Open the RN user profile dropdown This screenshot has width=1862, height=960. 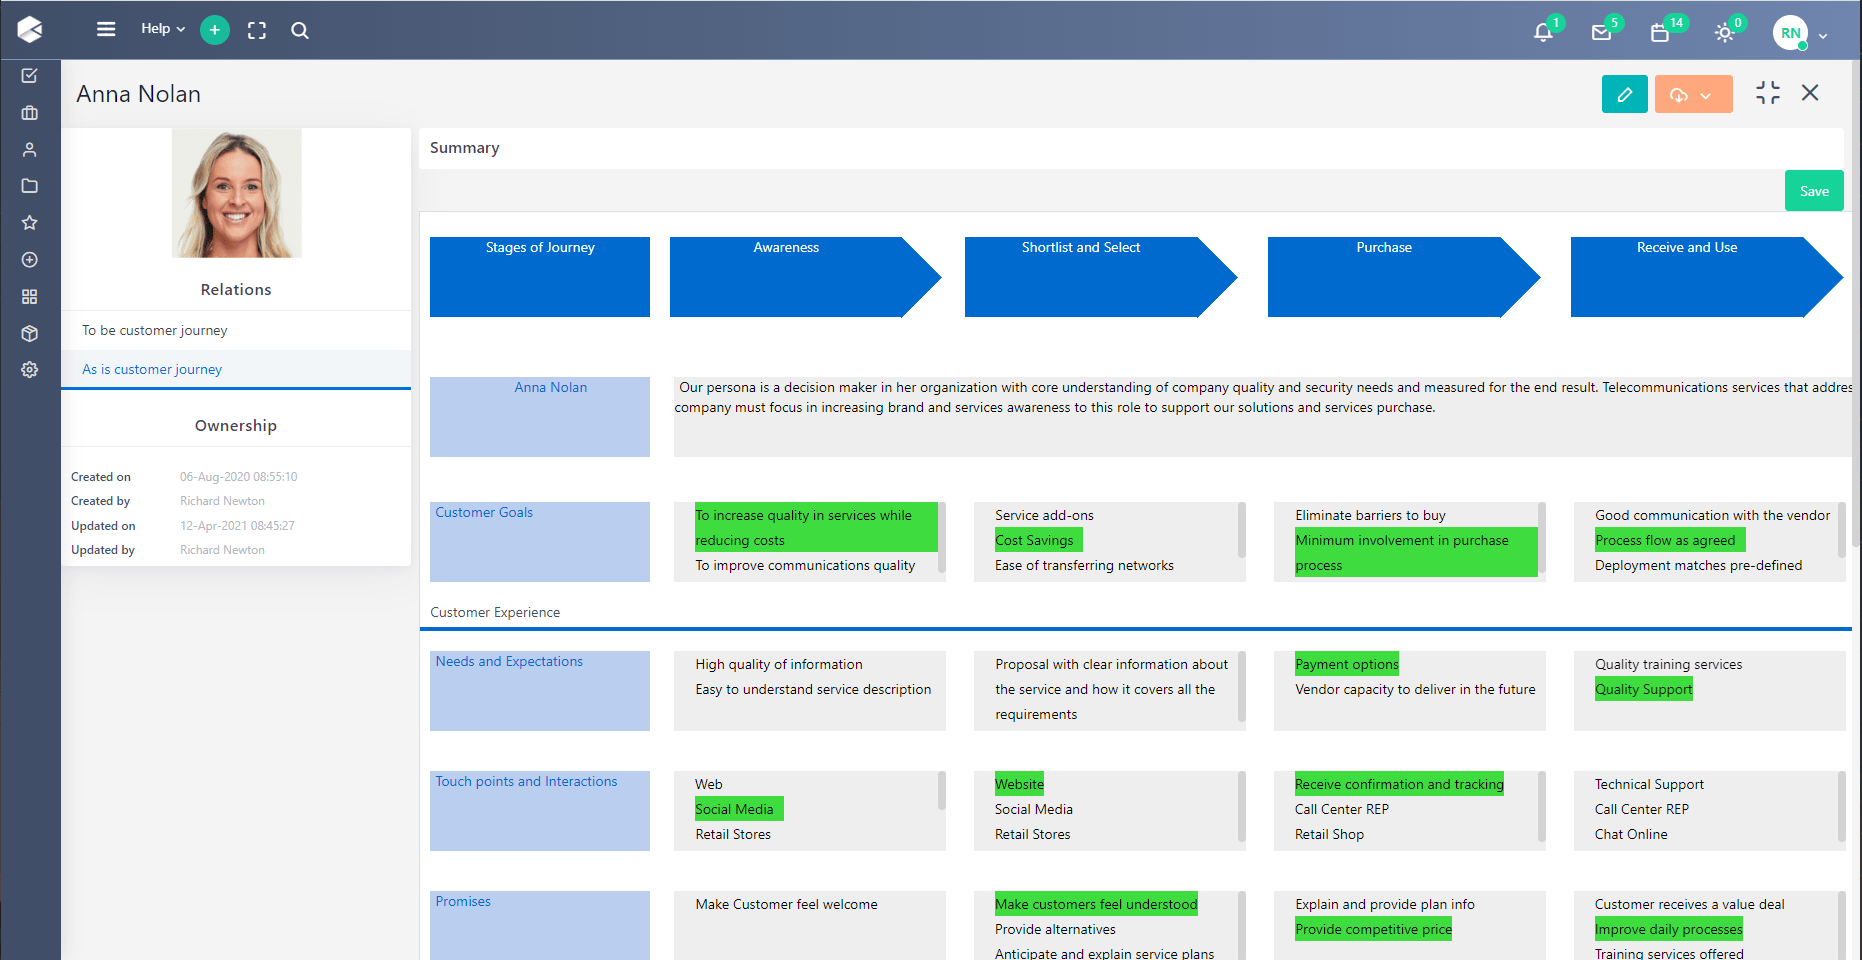[x=1800, y=33]
